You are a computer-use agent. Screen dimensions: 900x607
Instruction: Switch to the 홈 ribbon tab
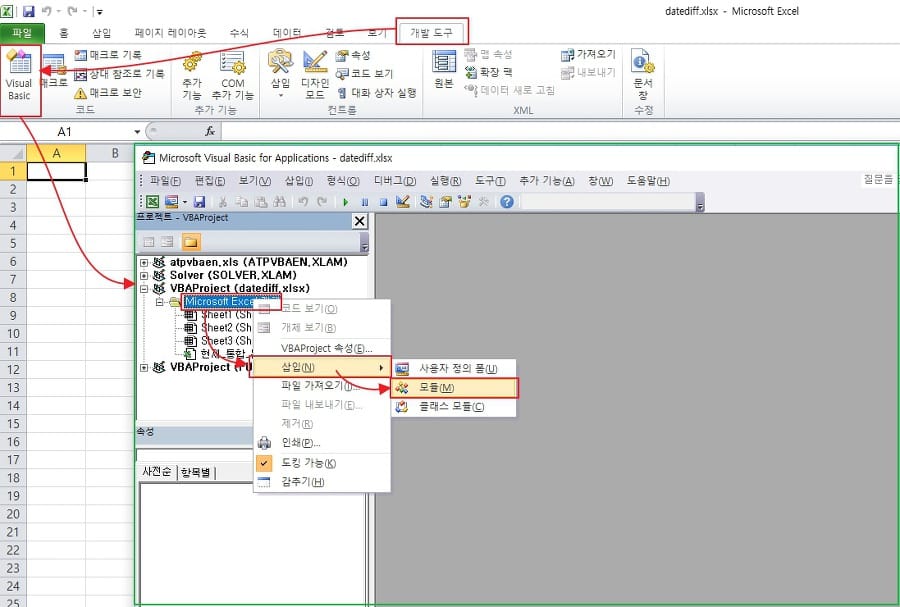(x=64, y=33)
